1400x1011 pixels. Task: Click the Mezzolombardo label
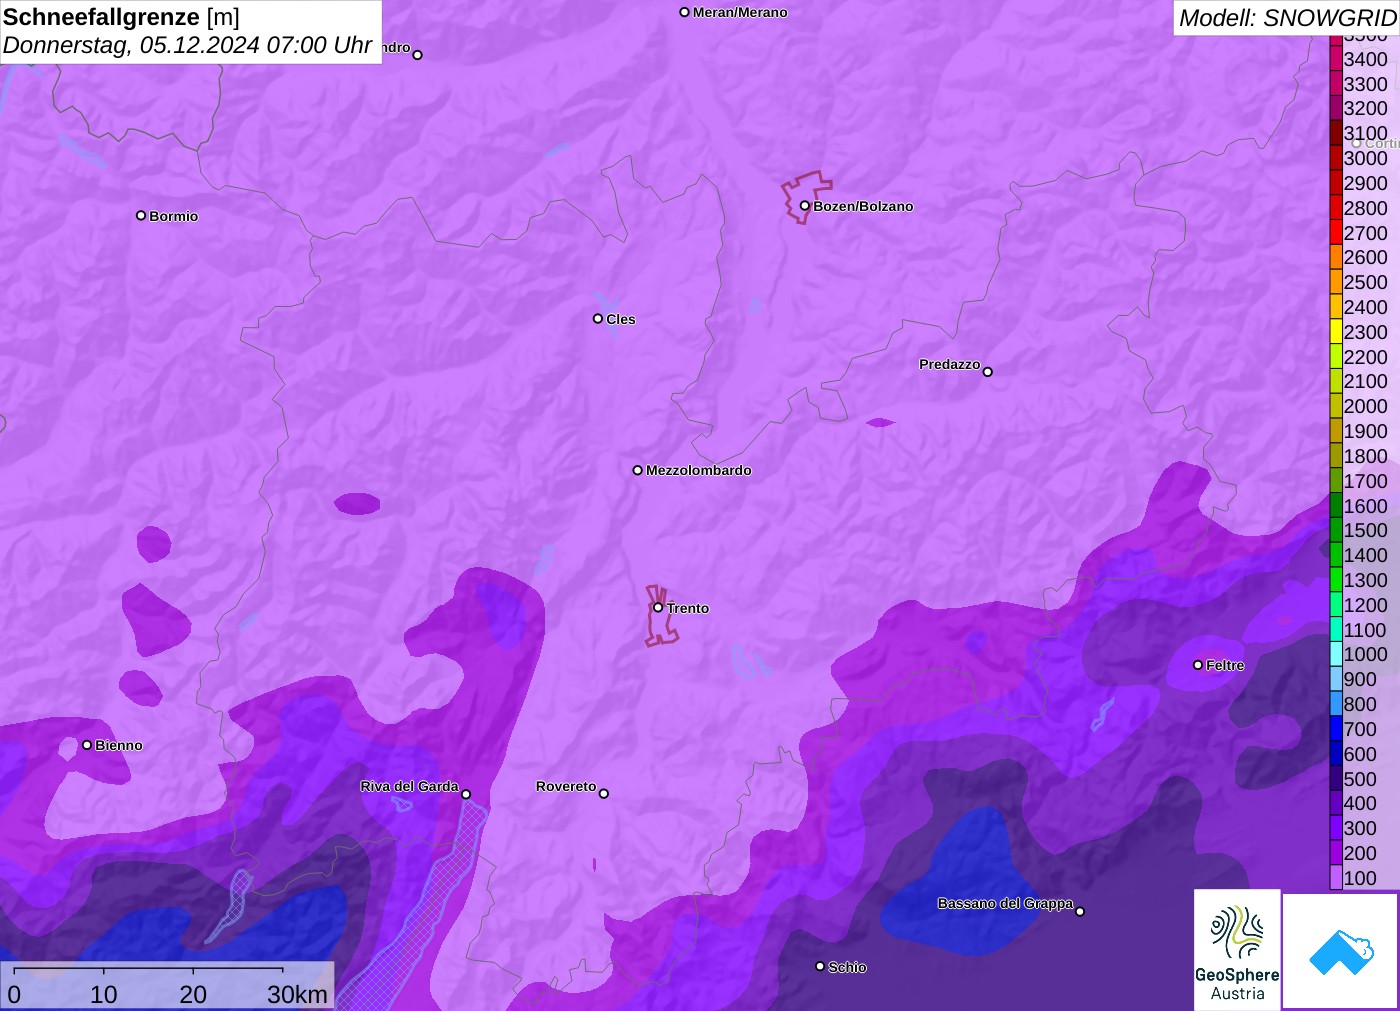pos(699,470)
